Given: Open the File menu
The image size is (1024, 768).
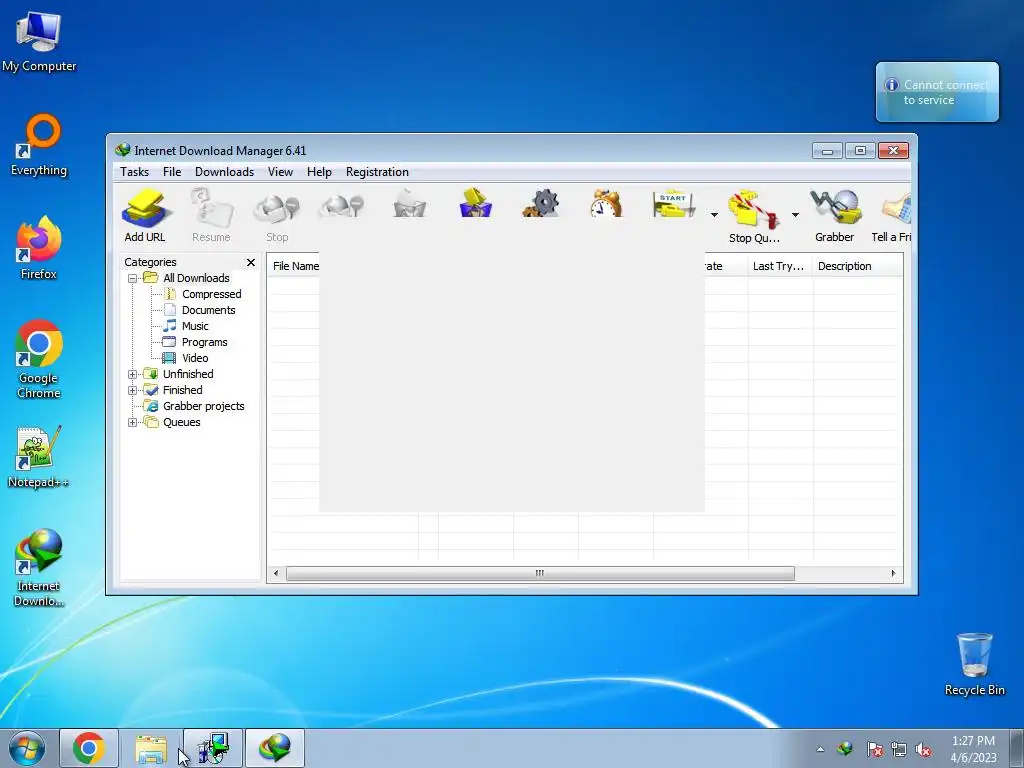Looking at the screenshot, I should point(172,172).
